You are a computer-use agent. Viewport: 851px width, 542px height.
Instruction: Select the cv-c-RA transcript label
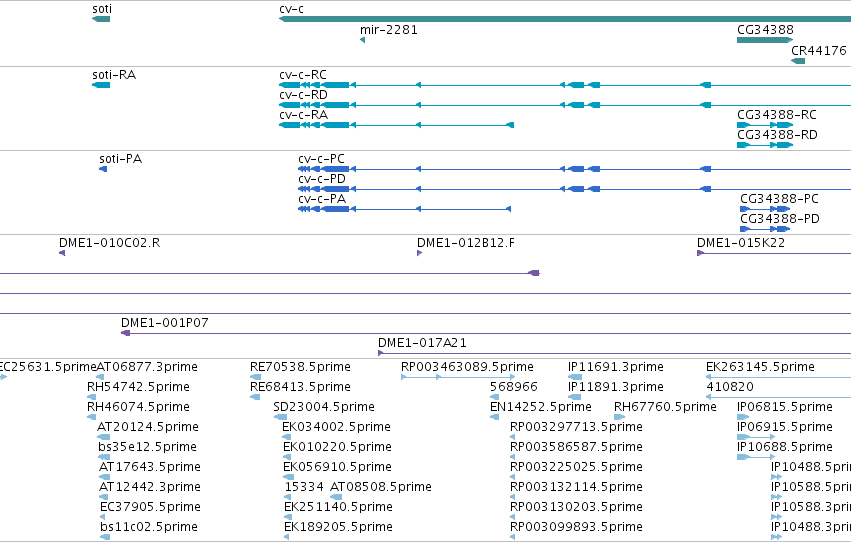tap(303, 114)
